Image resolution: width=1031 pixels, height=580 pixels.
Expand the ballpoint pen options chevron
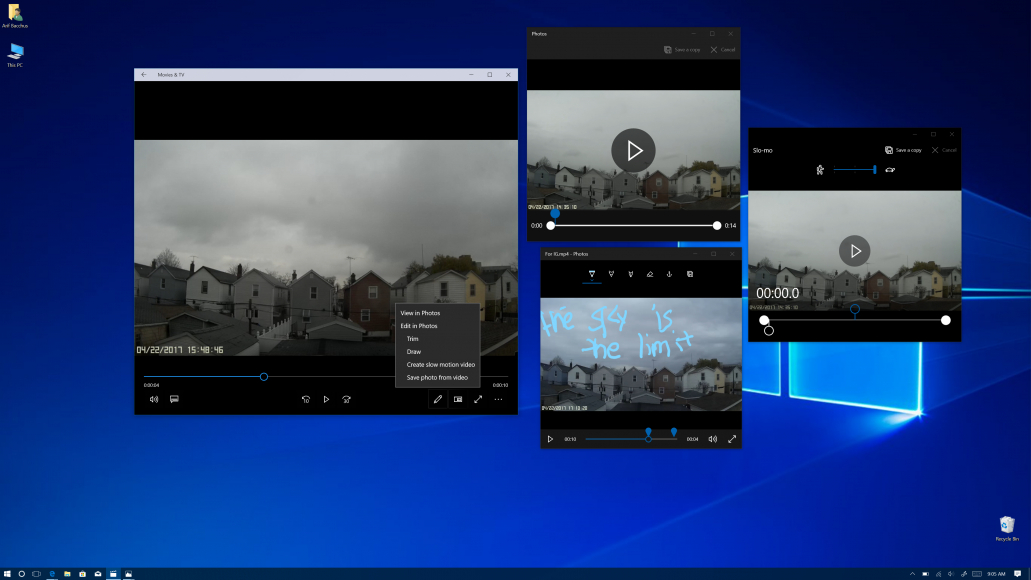tap(592, 278)
